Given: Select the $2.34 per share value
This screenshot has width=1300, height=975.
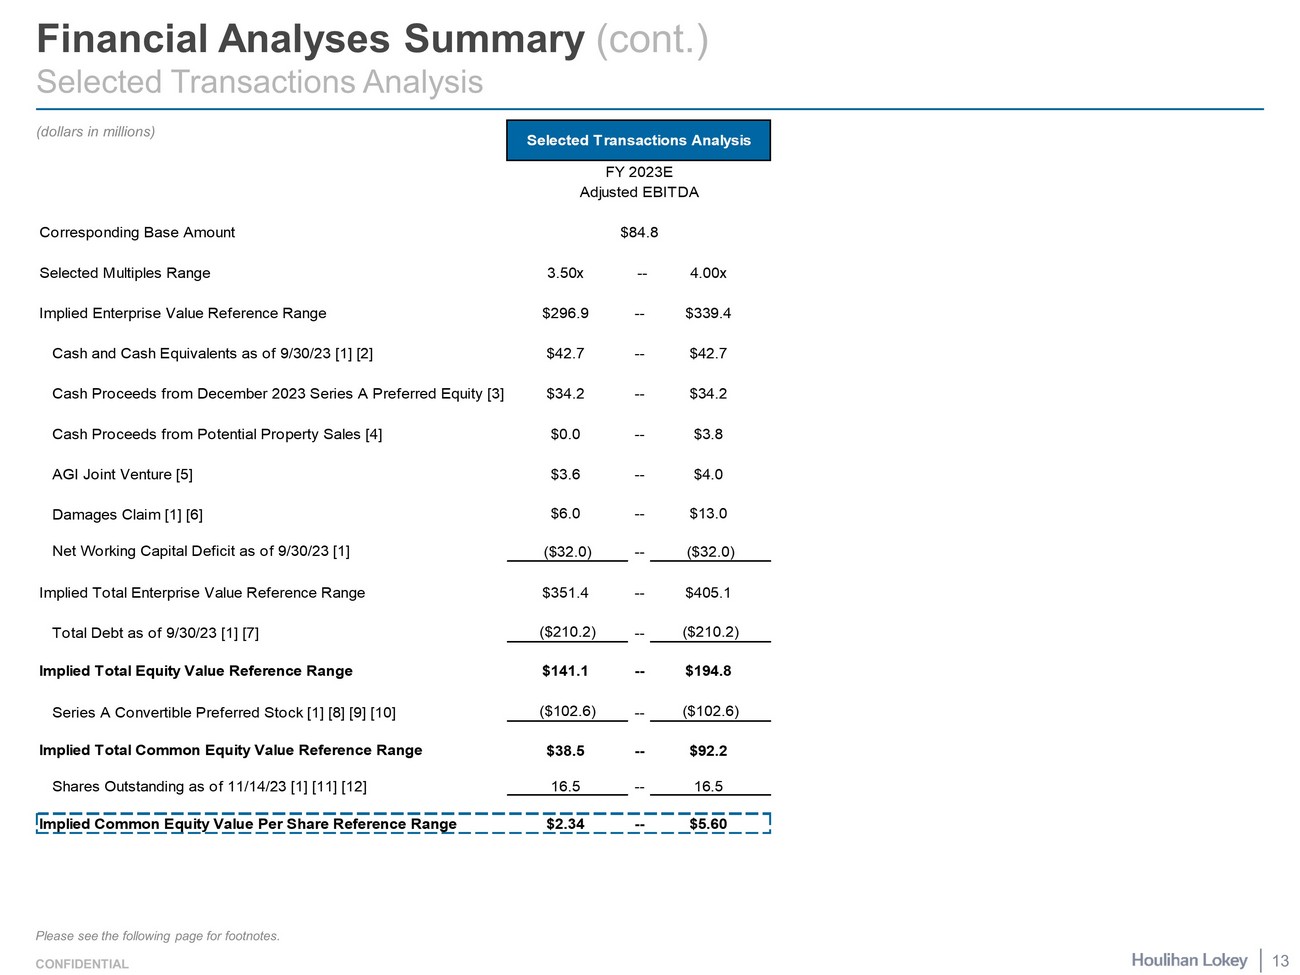Looking at the screenshot, I should click(x=565, y=824).
